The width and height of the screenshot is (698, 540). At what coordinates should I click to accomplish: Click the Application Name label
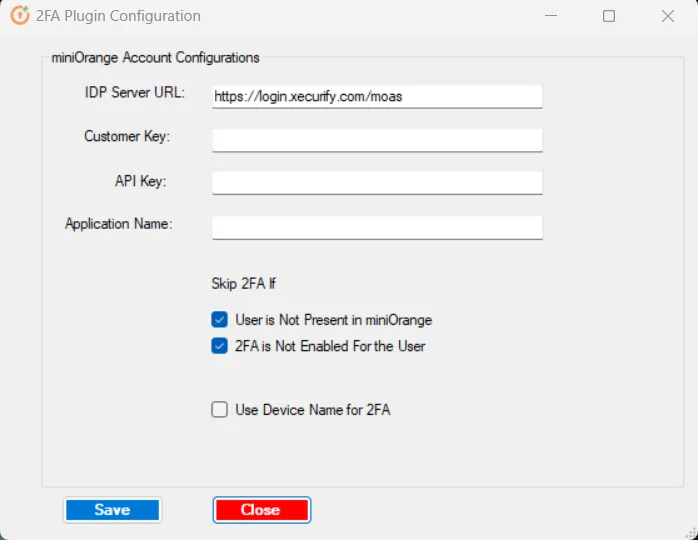(x=118, y=223)
